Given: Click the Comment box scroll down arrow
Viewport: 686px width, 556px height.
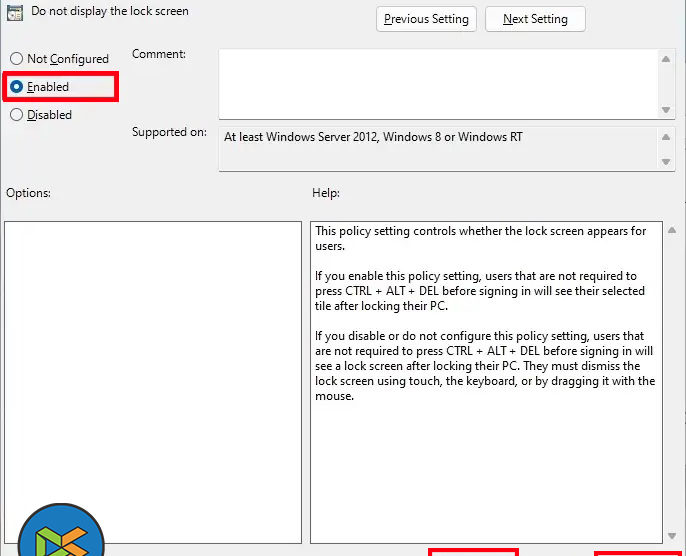Looking at the screenshot, I should click(x=666, y=110).
